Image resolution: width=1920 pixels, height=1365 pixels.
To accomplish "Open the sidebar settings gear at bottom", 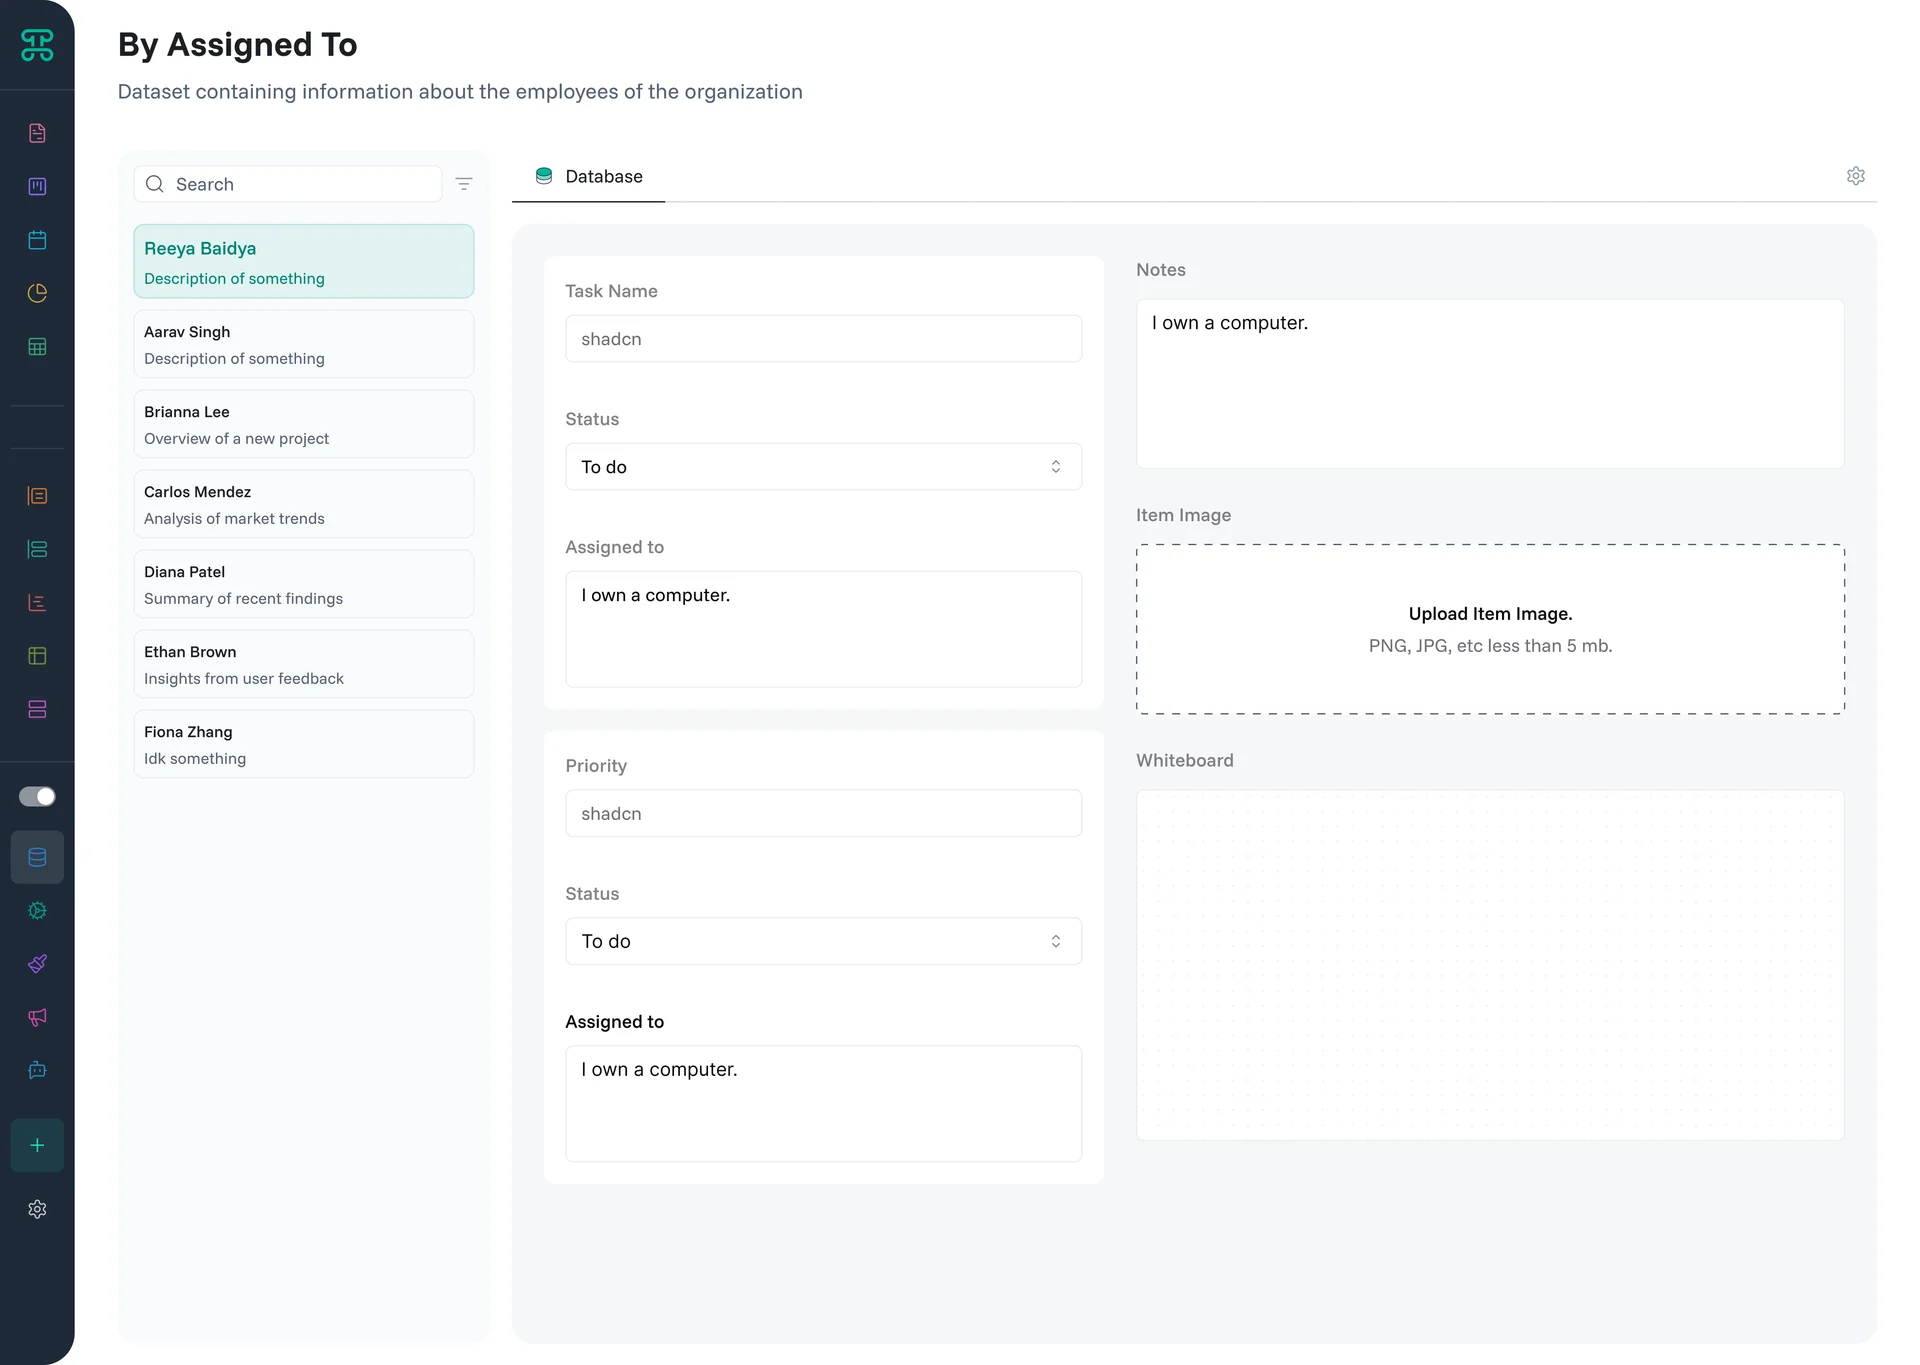I will pyautogui.click(x=37, y=1209).
